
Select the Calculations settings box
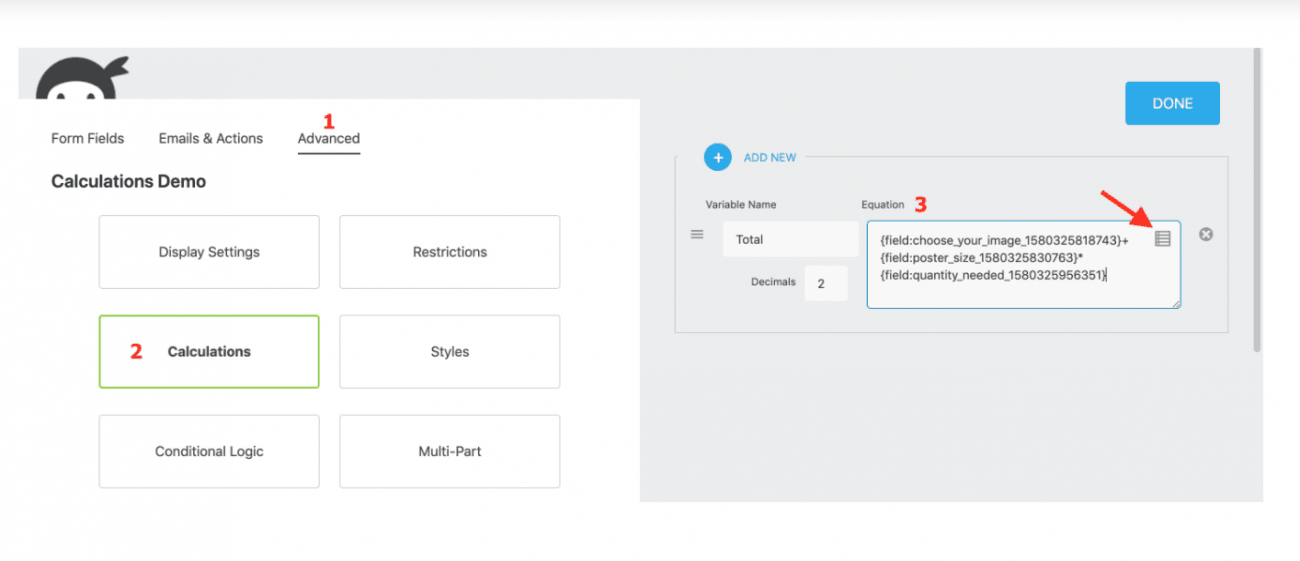click(x=209, y=352)
